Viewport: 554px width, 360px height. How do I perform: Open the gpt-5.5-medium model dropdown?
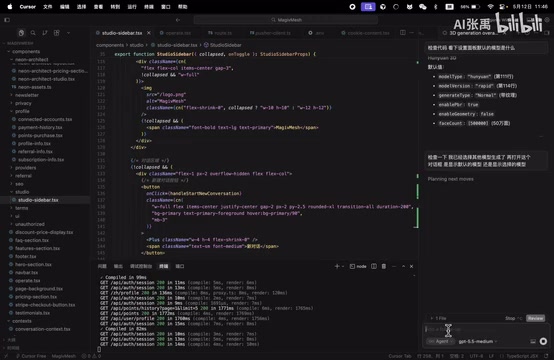pyautogui.click(x=478, y=341)
